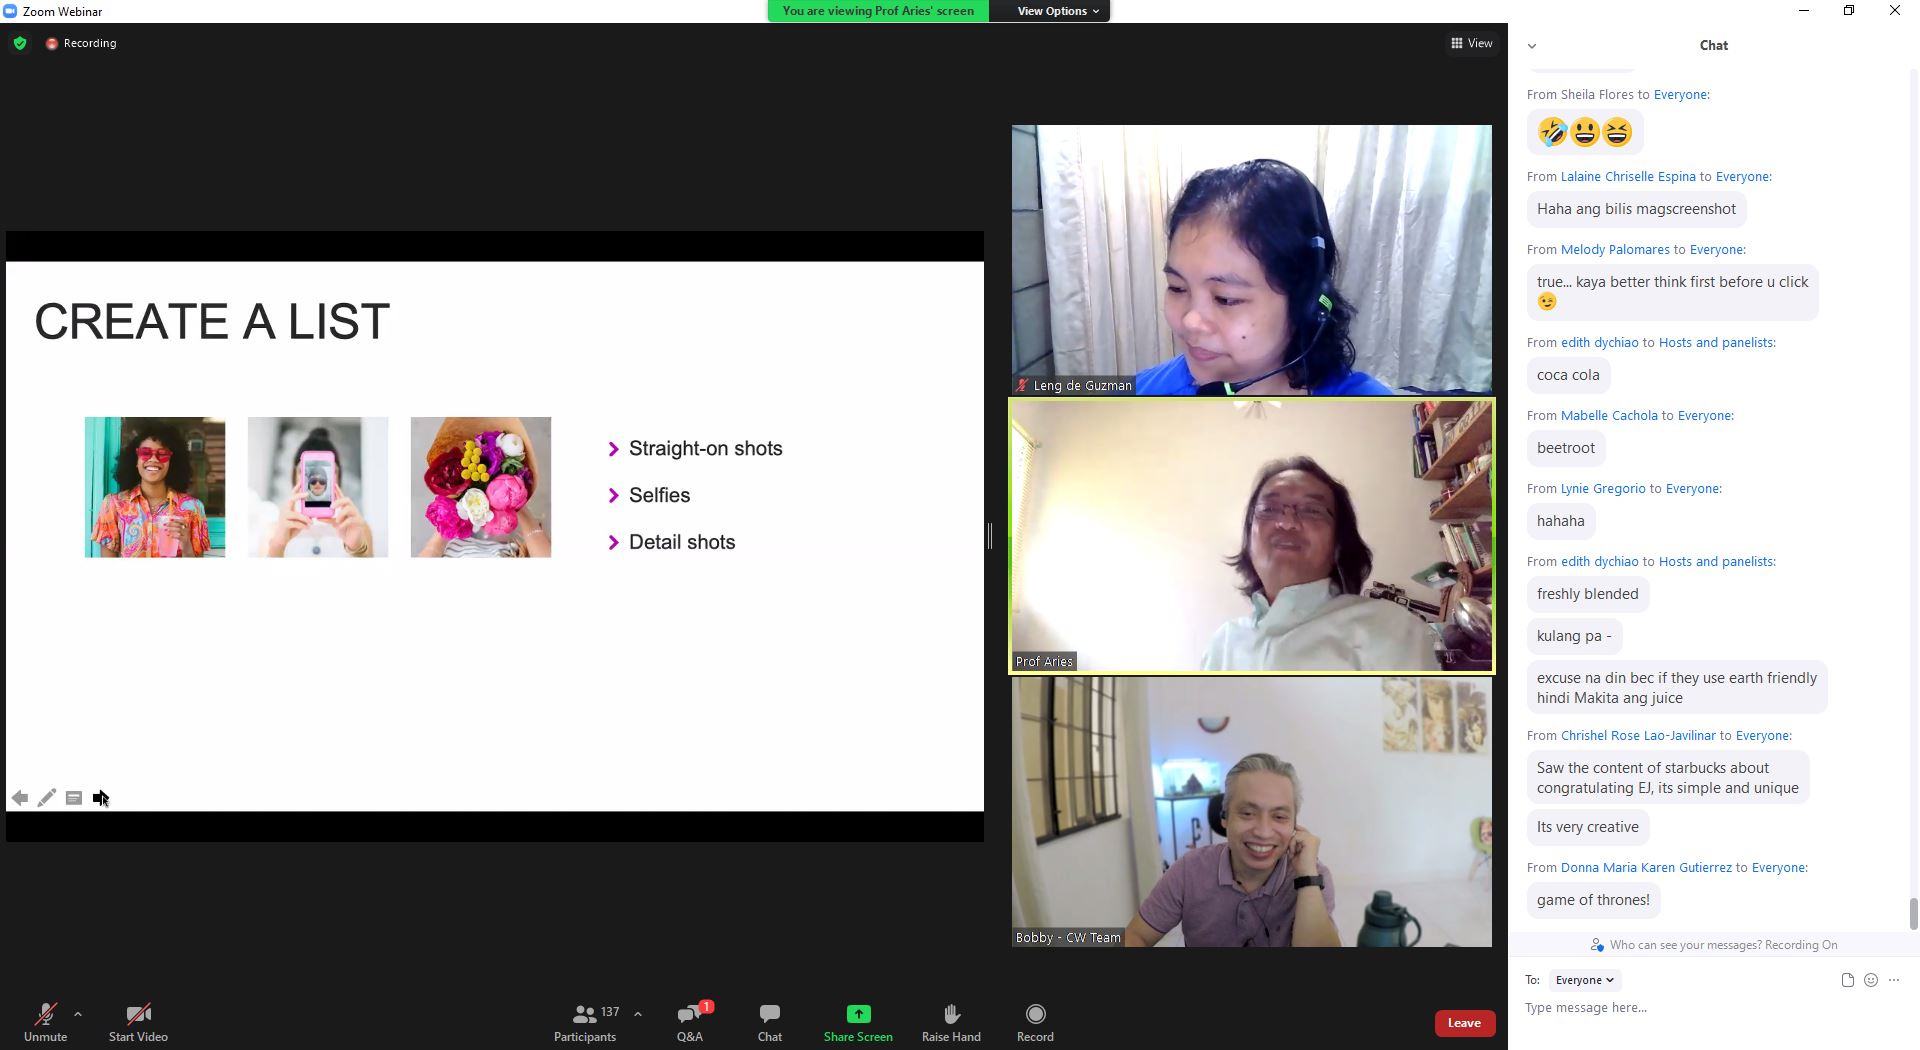
Task: Click the 'game of thrones!' chat message
Action: [1593, 900]
